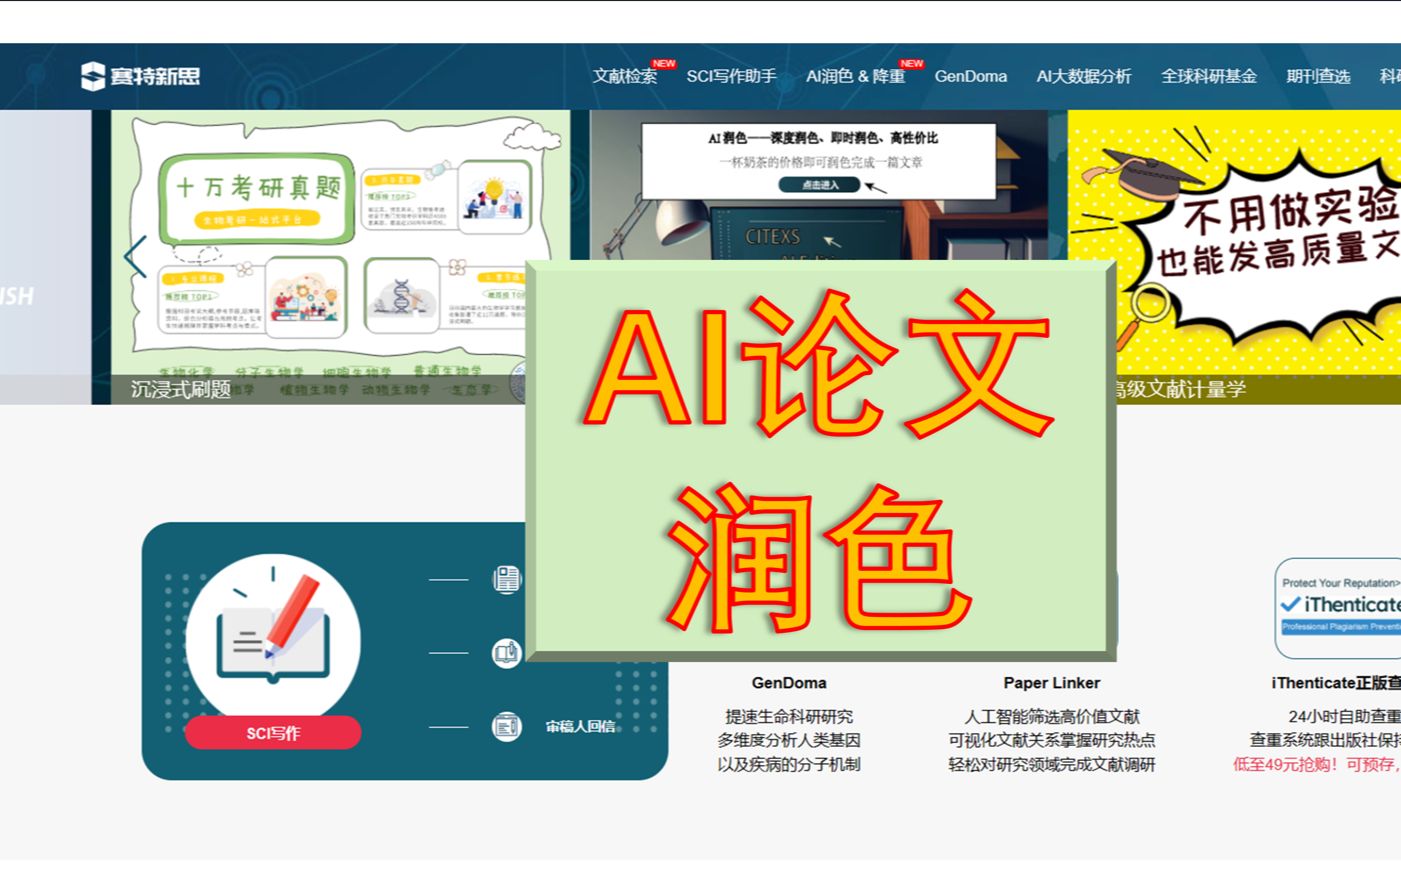Click the text 多维度分析人类基因

pos(789,741)
